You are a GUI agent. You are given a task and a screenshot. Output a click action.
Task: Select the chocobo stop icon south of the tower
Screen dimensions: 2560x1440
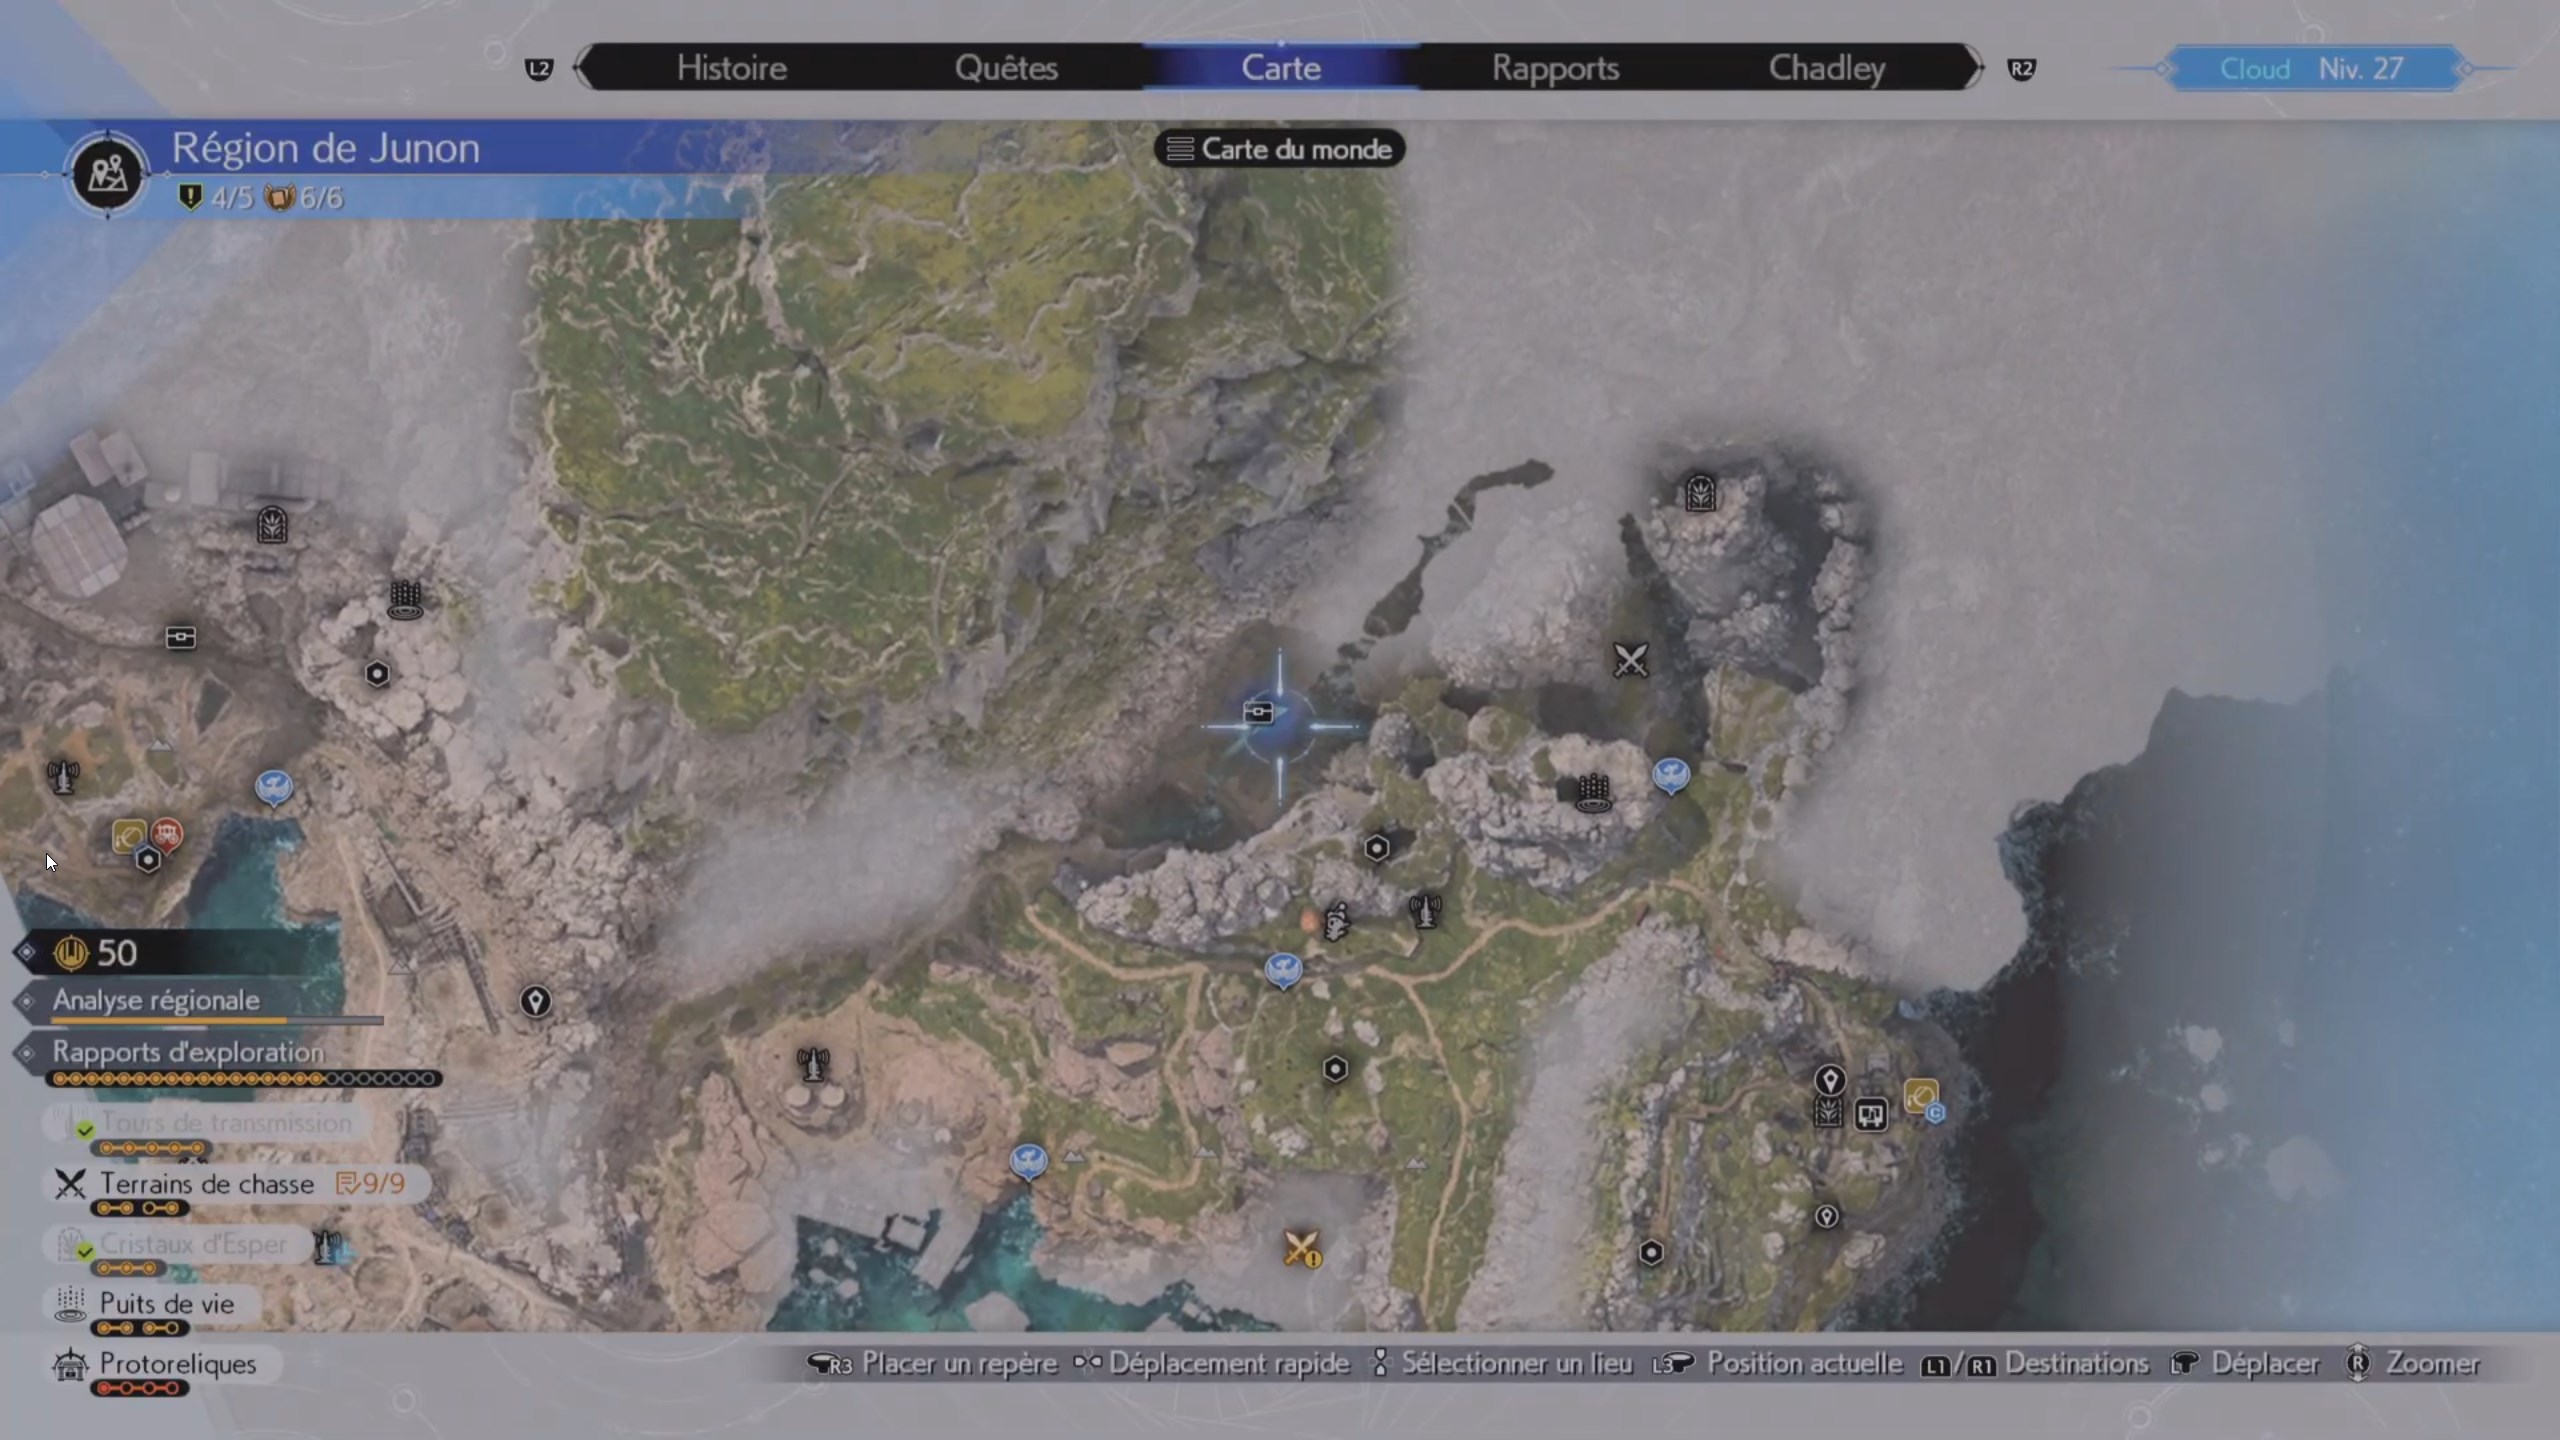[1283, 969]
